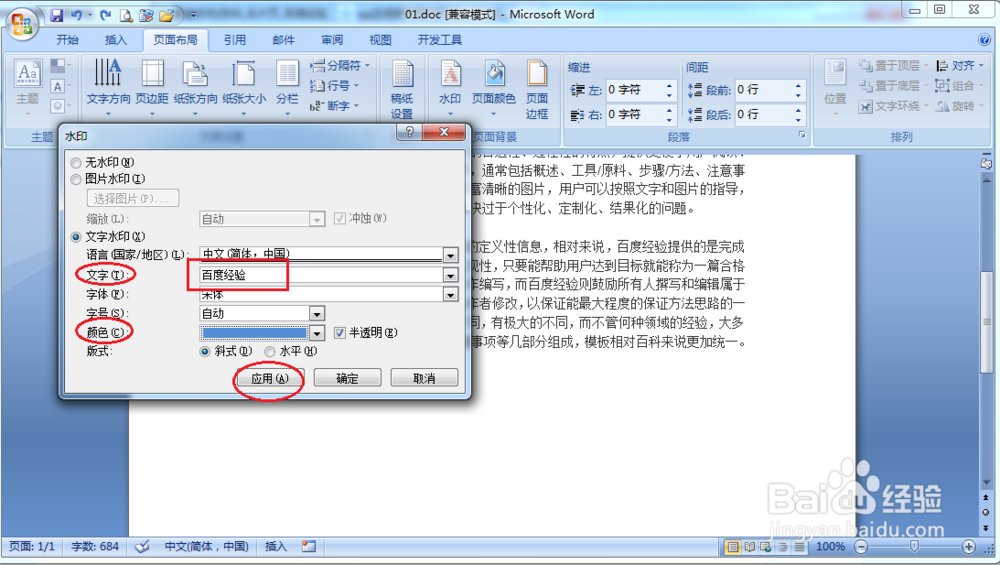Open the 水印 watermark ribbon button
Viewport: 1000px width, 565px height.
click(450, 87)
